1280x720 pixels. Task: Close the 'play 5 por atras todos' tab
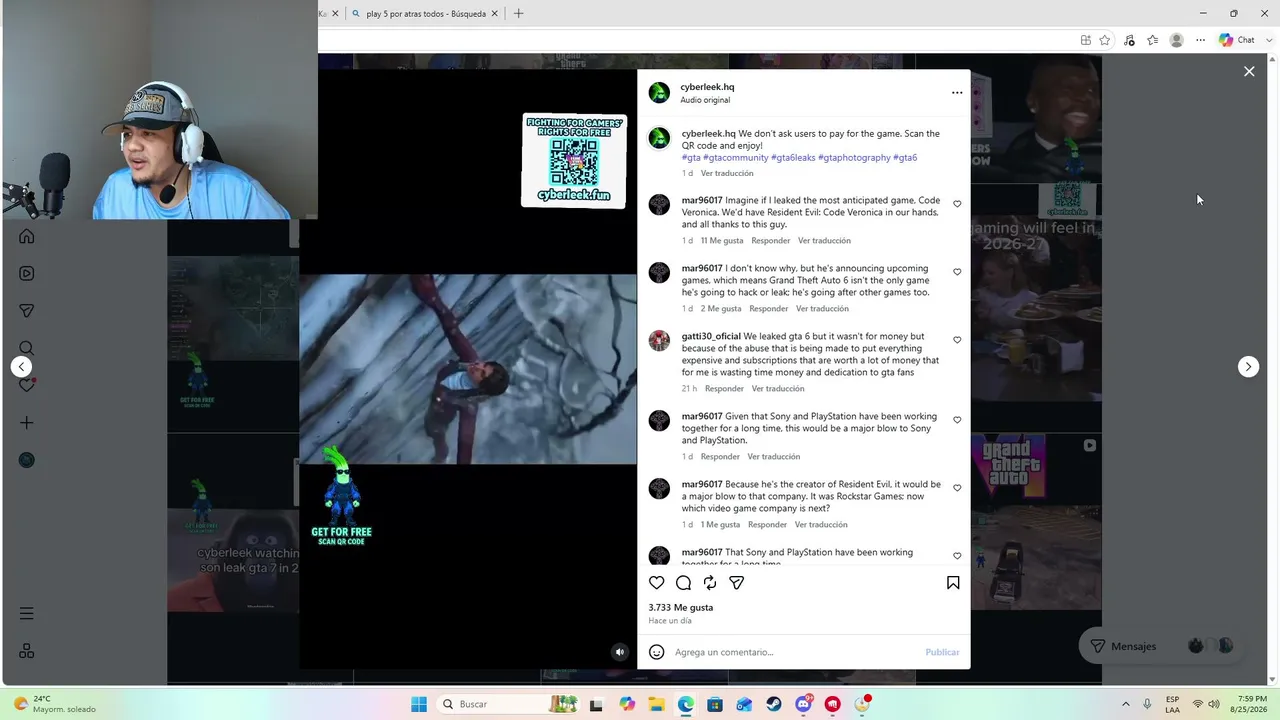tap(495, 14)
